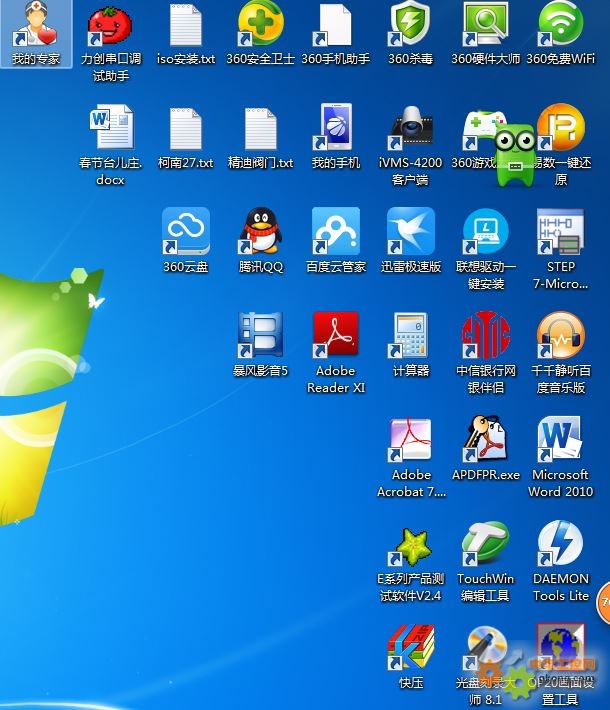The image size is (610, 710).
Task: Open the OP20 画面设置工具 globe icon
Action: point(561,648)
